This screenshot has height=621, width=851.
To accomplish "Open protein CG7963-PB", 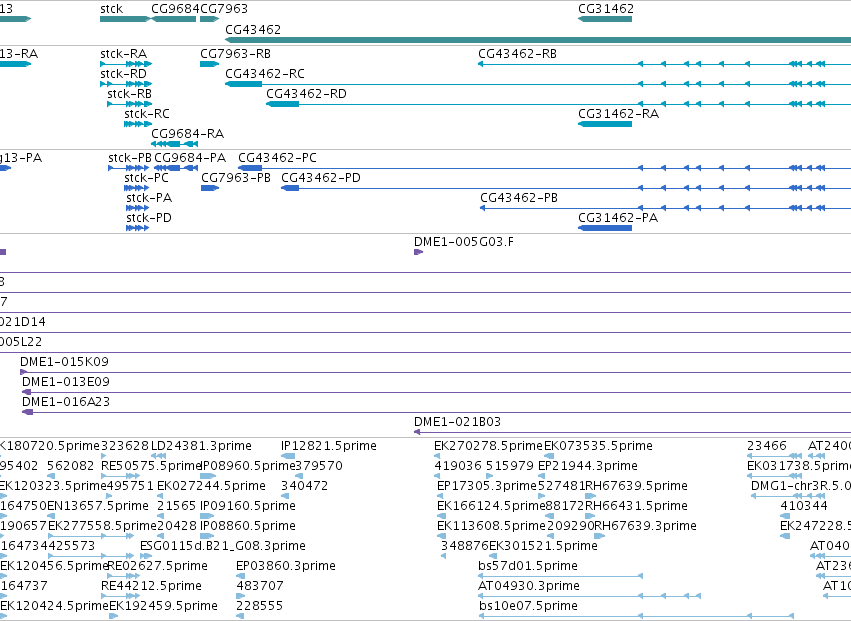I will (236, 178).
